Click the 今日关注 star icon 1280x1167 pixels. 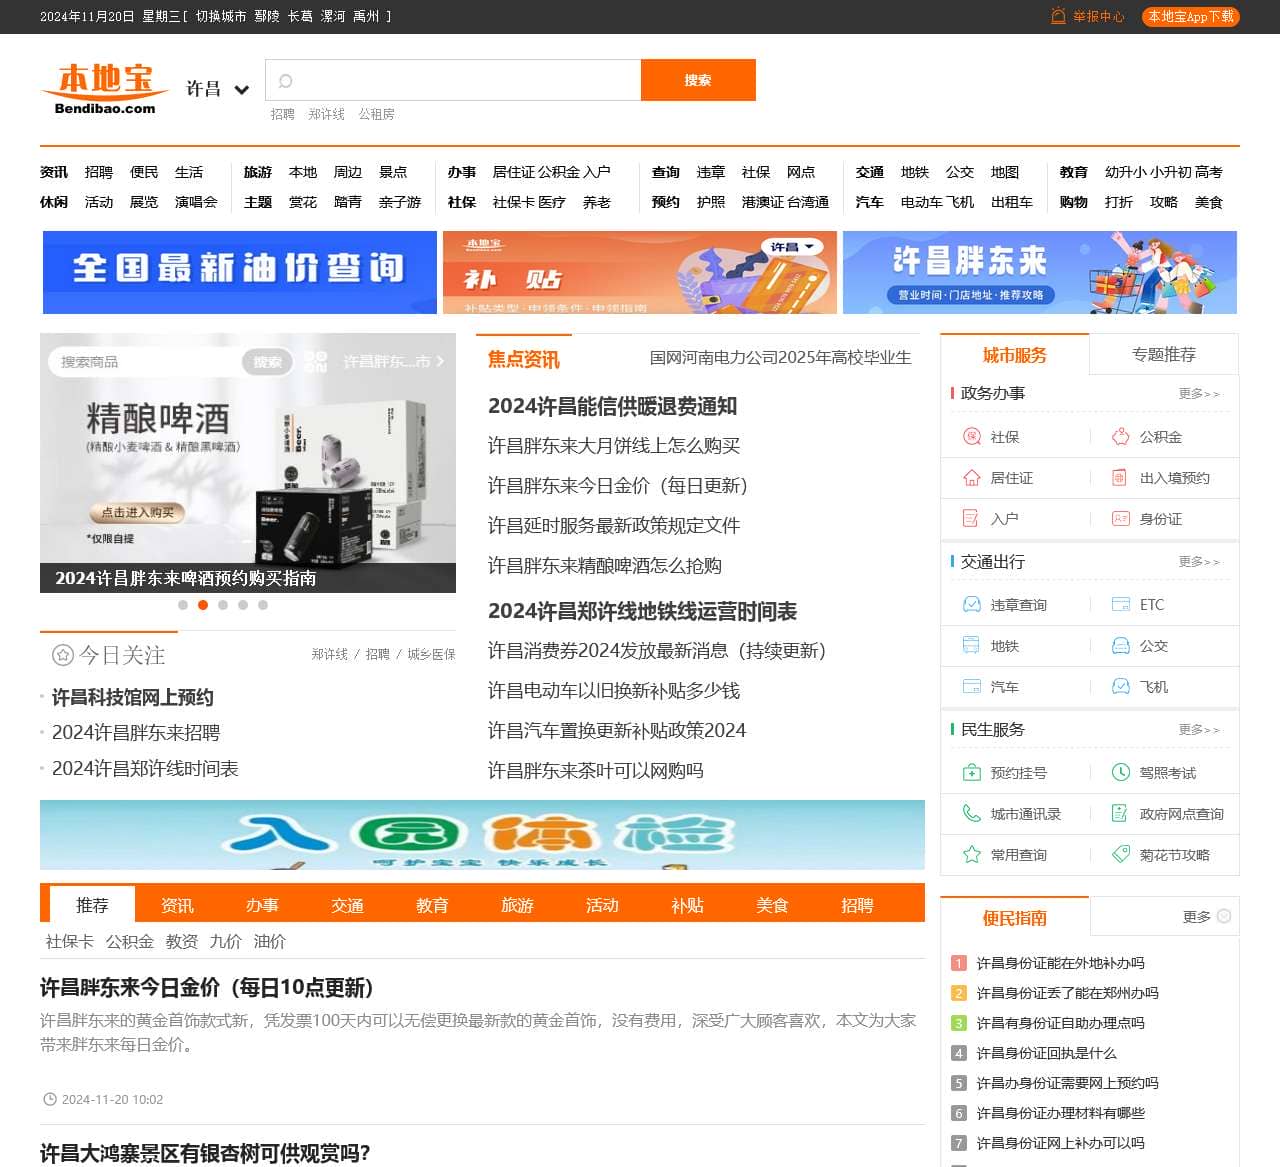(x=63, y=655)
